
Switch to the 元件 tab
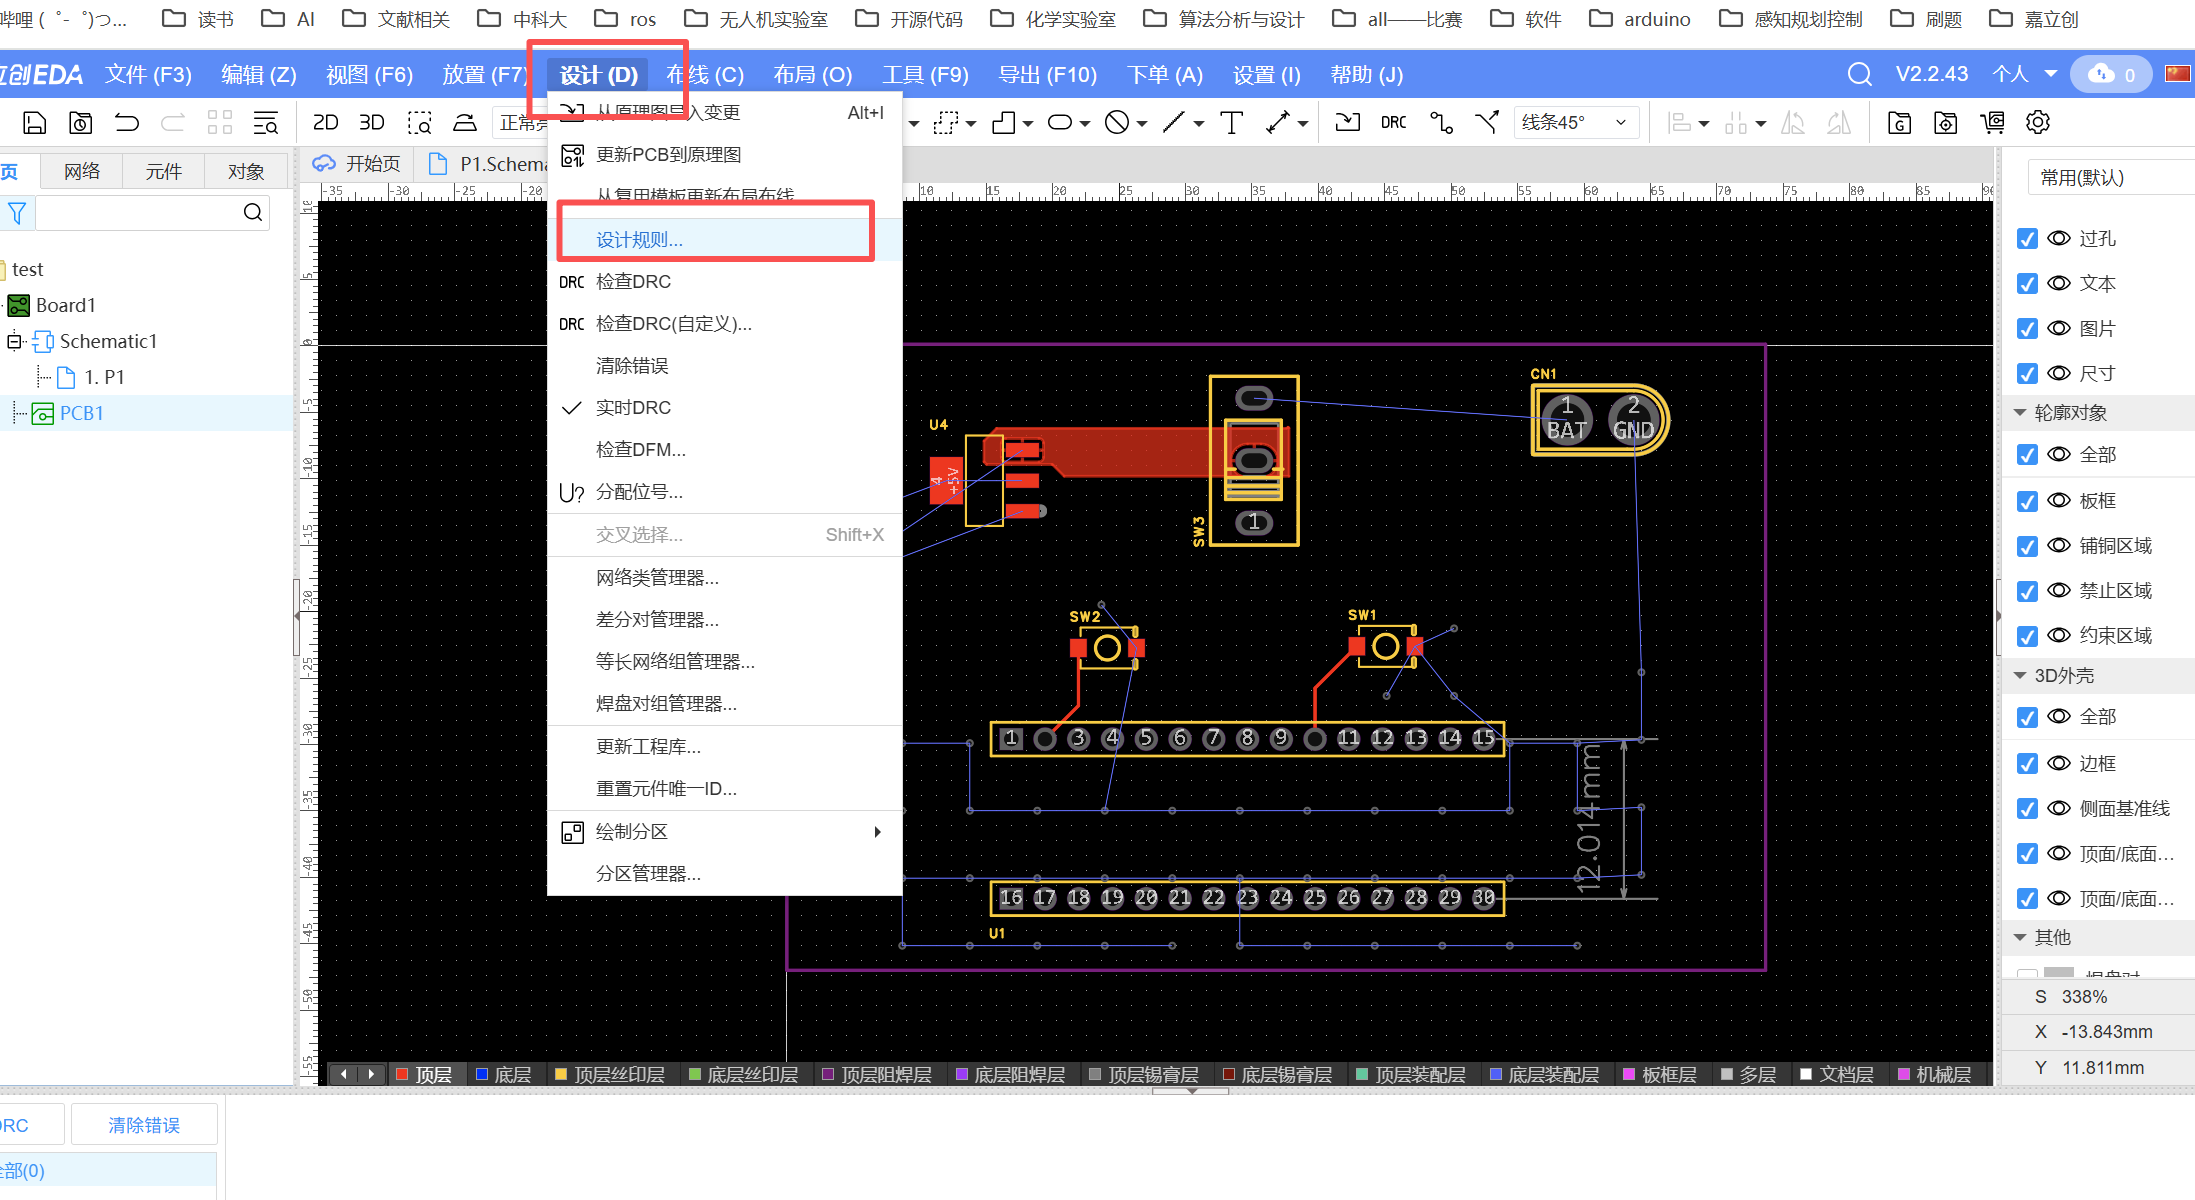[x=163, y=171]
